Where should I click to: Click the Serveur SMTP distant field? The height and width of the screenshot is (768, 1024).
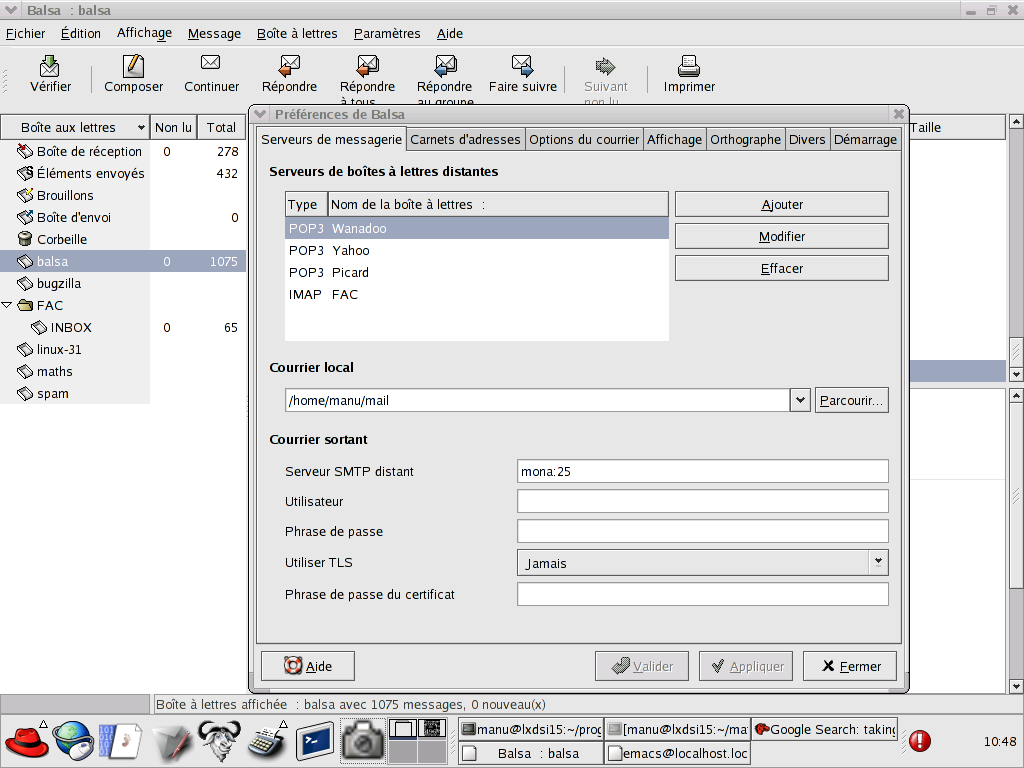pyautogui.click(x=702, y=471)
